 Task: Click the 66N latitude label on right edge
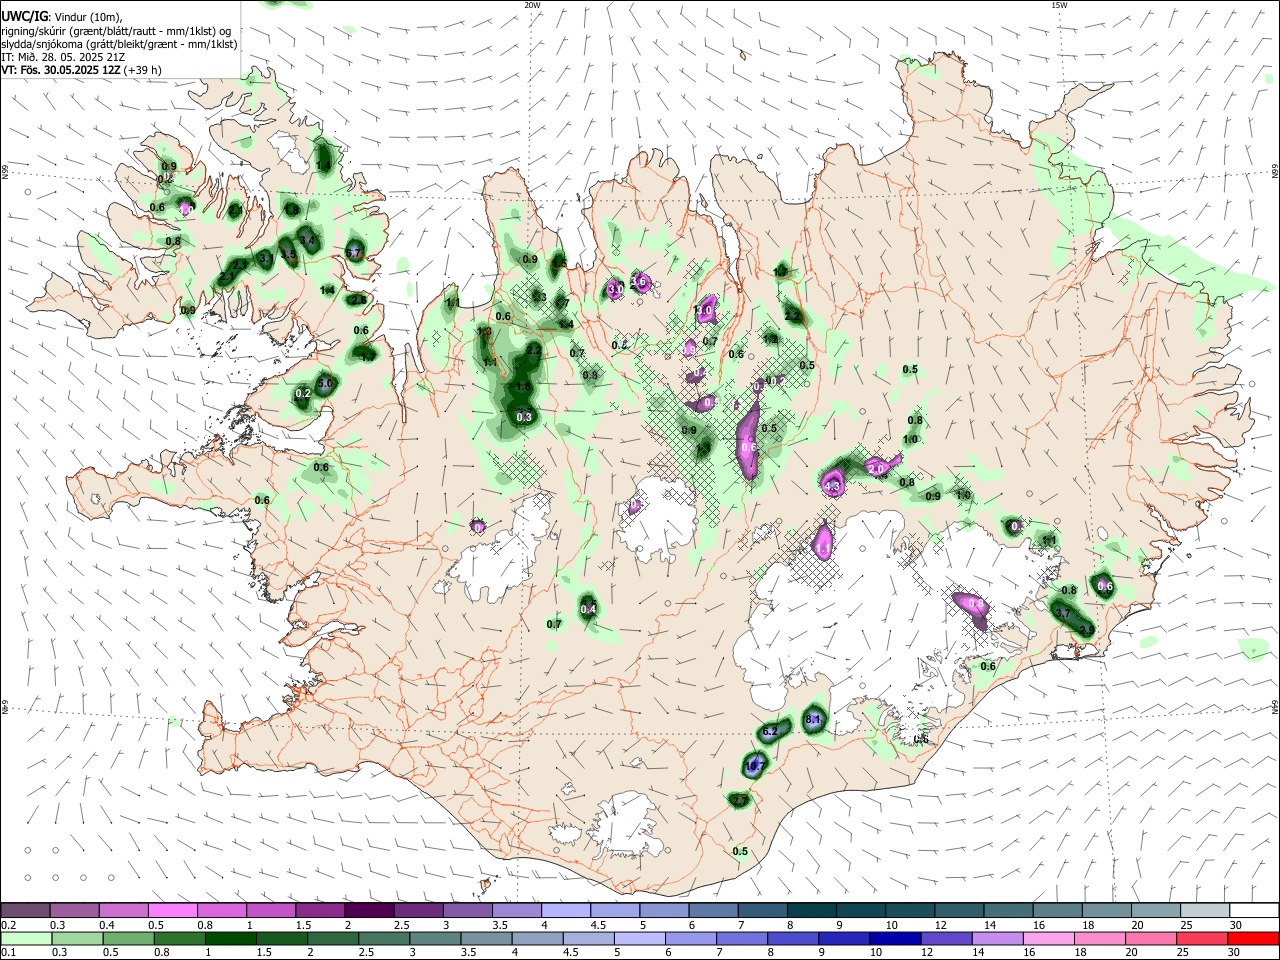[x=1275, y=172]
